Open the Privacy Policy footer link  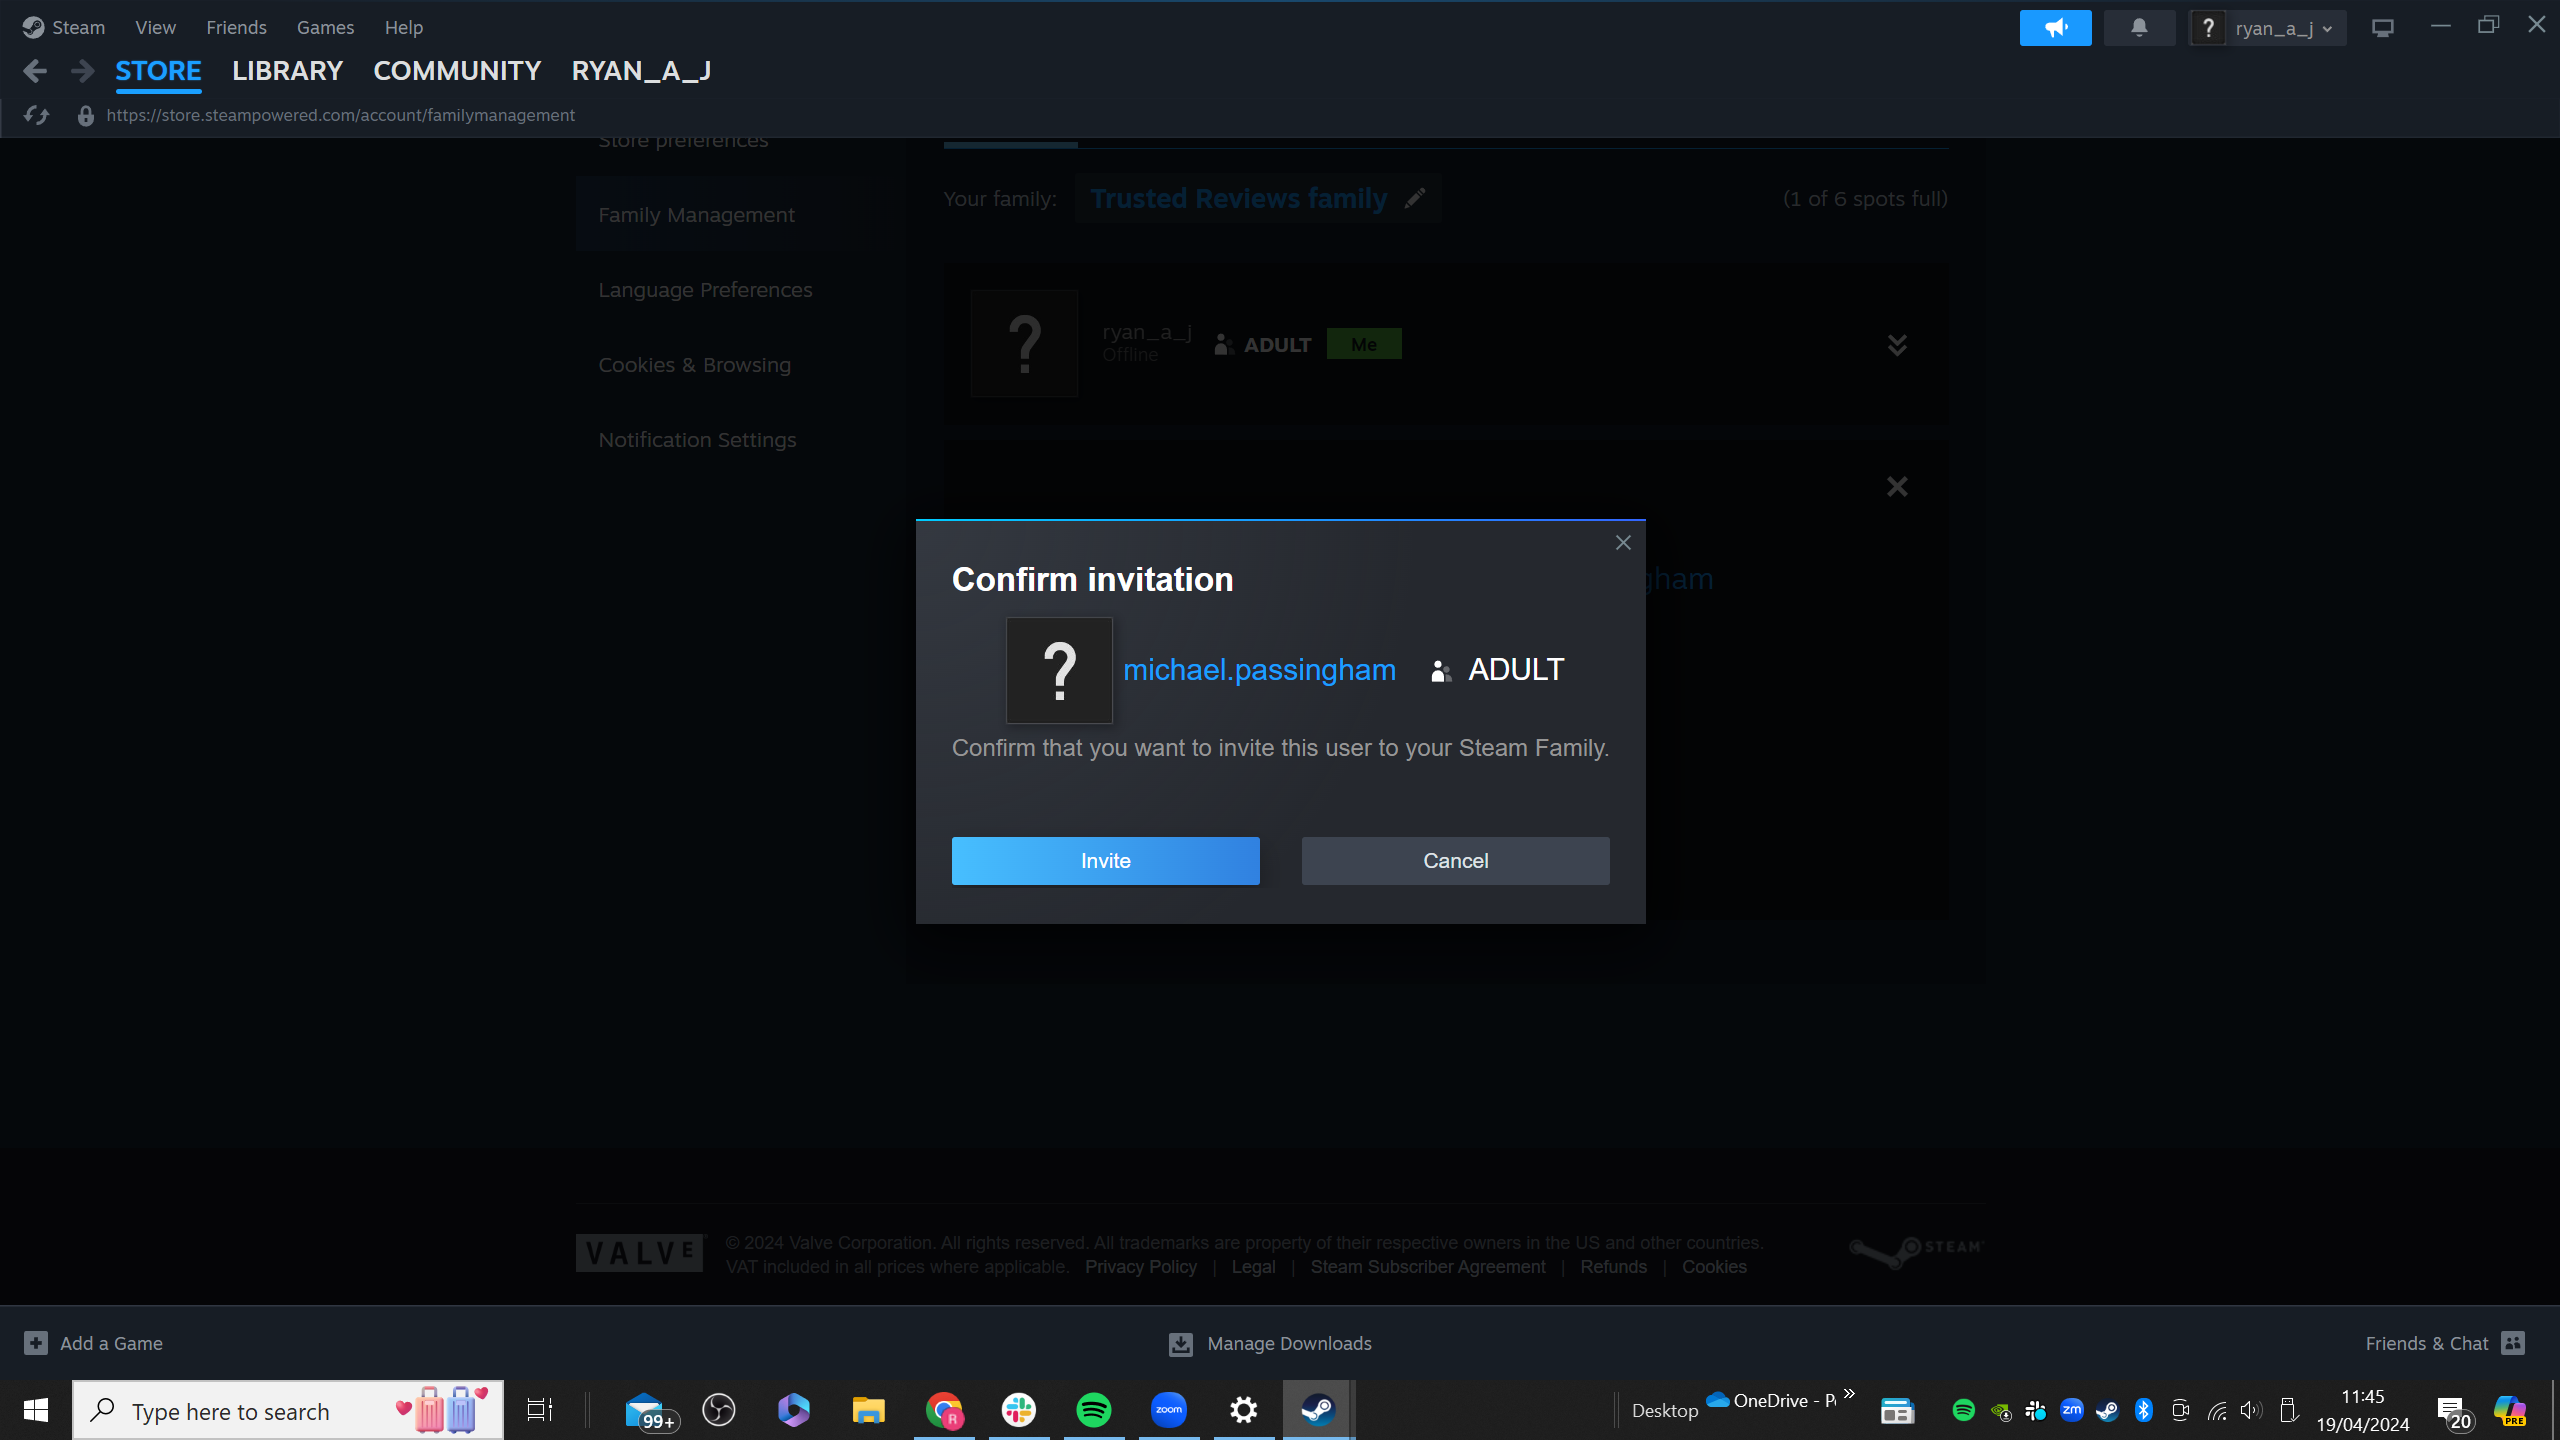(1141, 1267)
